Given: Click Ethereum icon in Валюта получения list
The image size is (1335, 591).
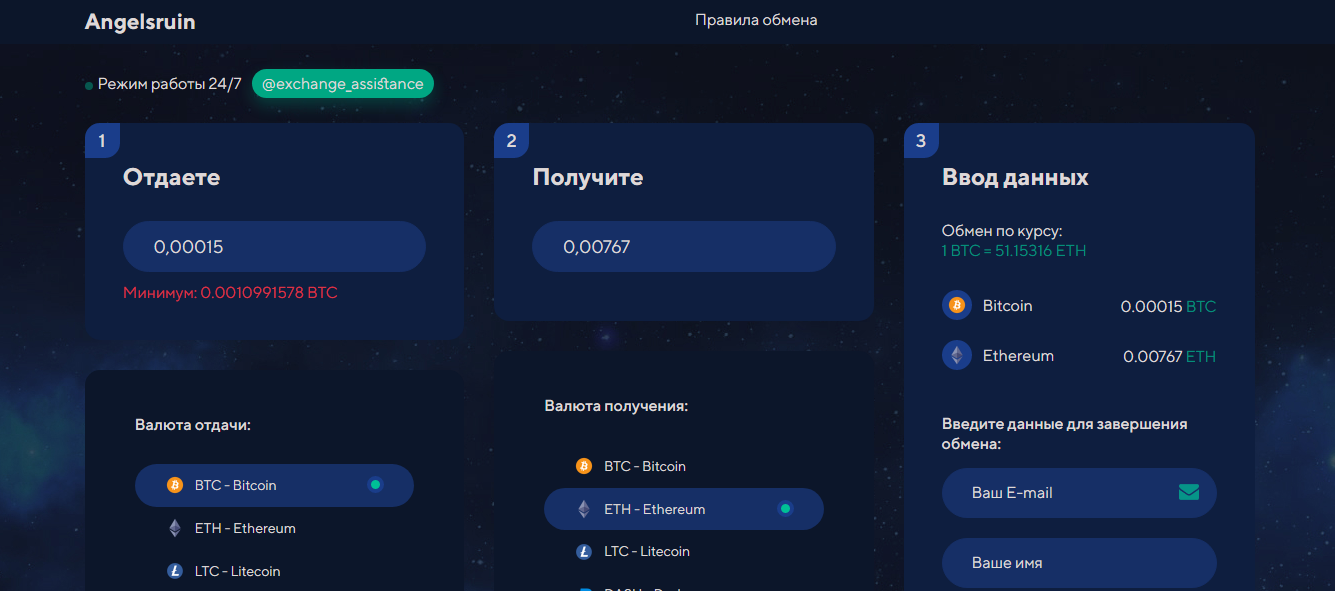Looking at the screenshot, I should 584,509.
